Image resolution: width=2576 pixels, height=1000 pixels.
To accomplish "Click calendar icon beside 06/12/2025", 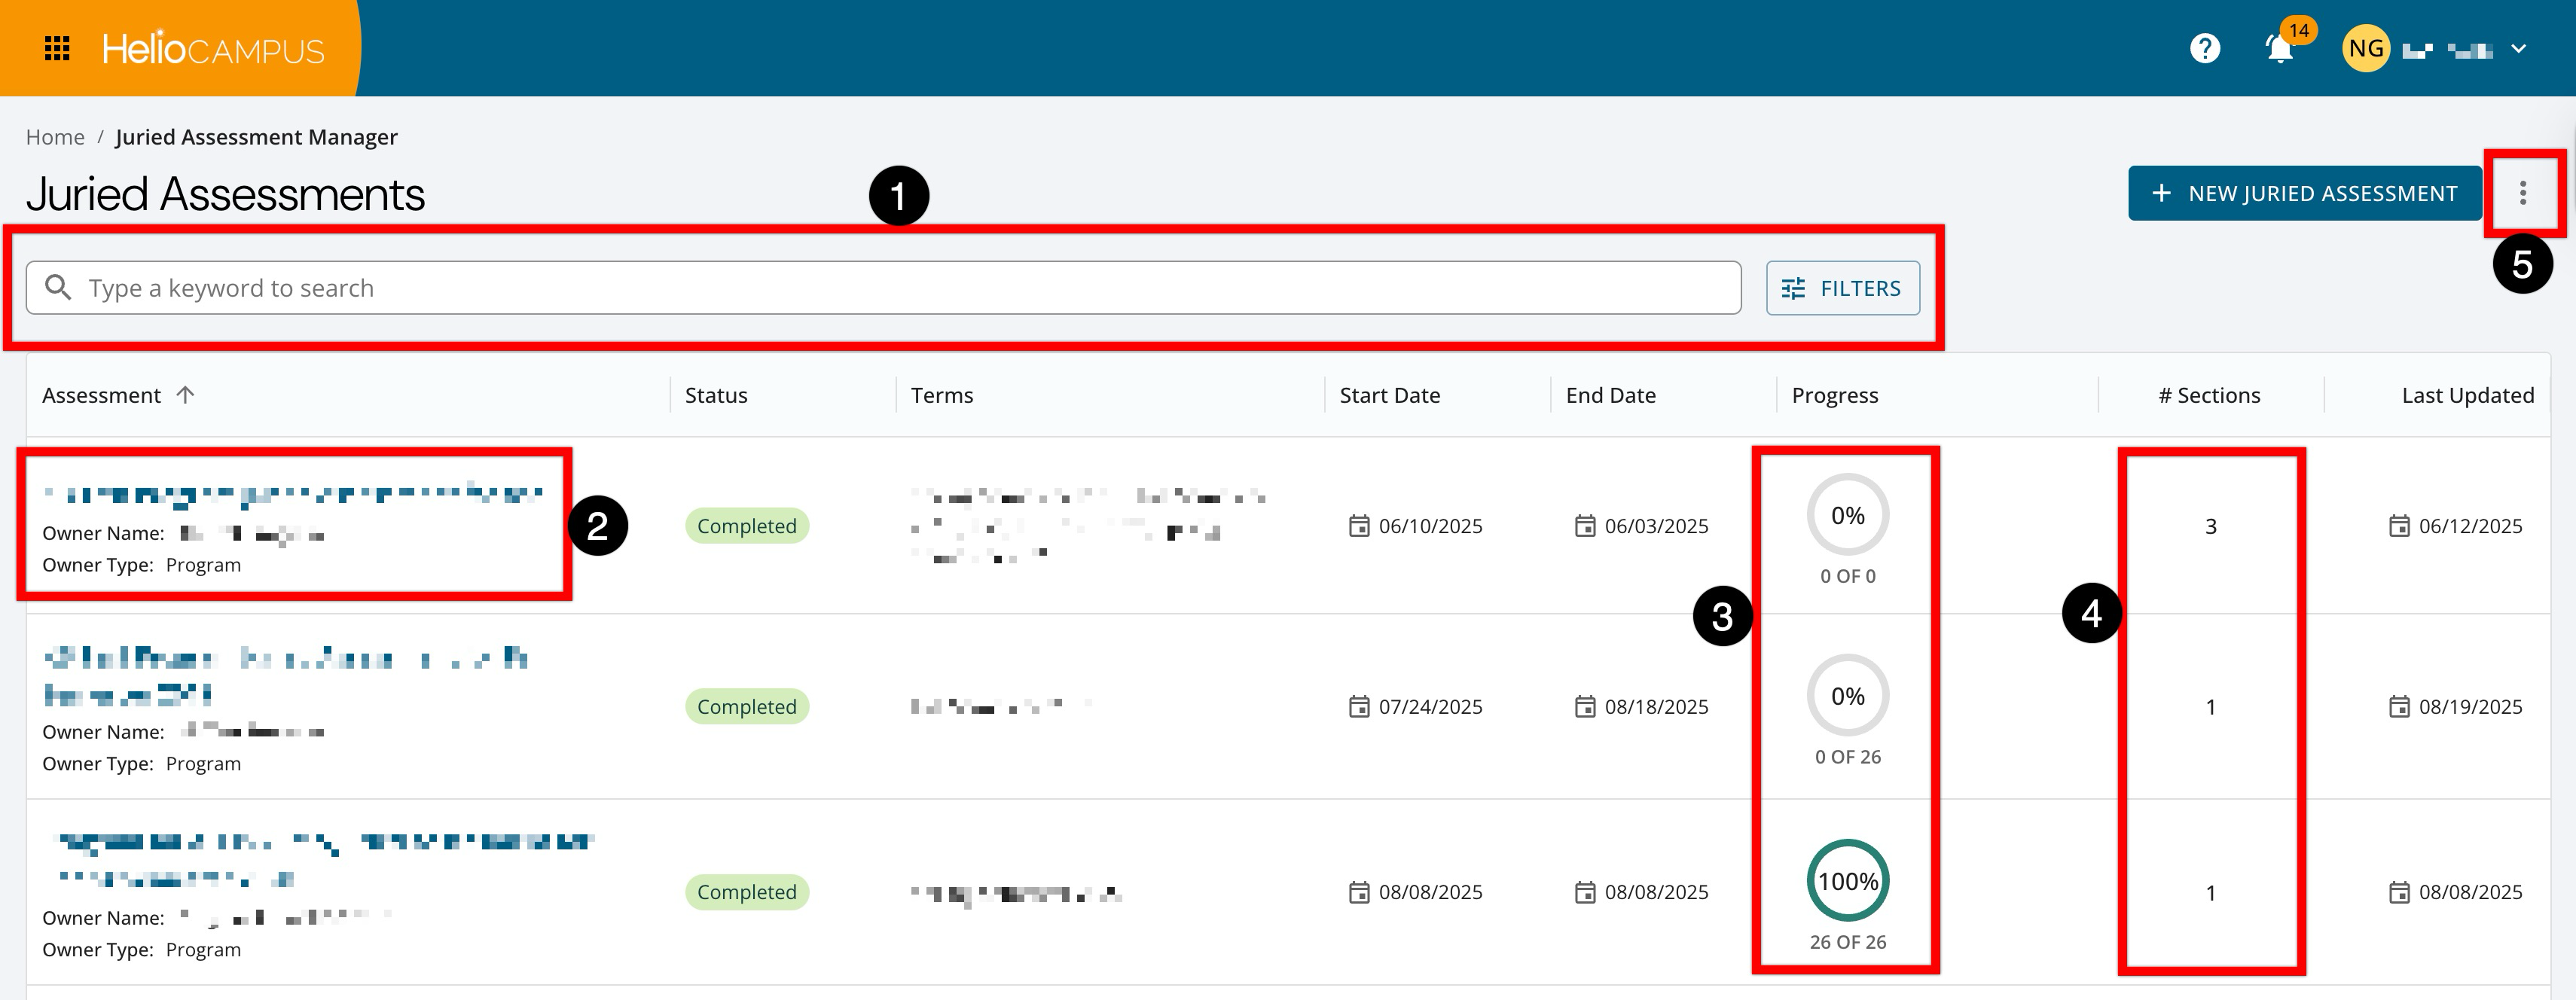I will click(x=2399, y=526).
